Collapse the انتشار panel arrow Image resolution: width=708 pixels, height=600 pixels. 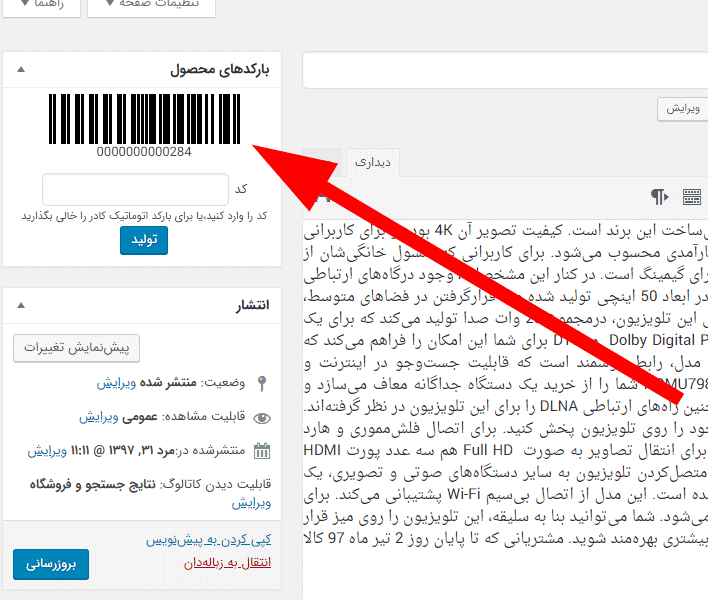coord(21,305)
